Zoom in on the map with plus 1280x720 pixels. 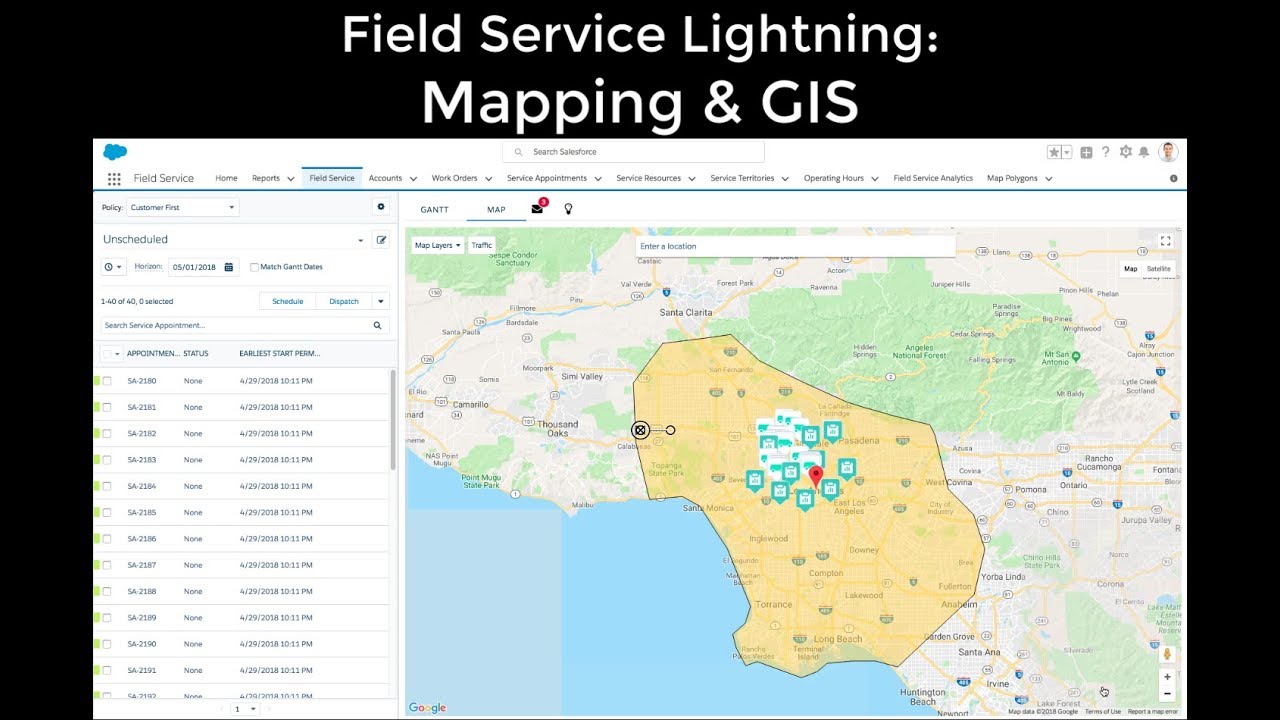click(x=1166, y=677)
